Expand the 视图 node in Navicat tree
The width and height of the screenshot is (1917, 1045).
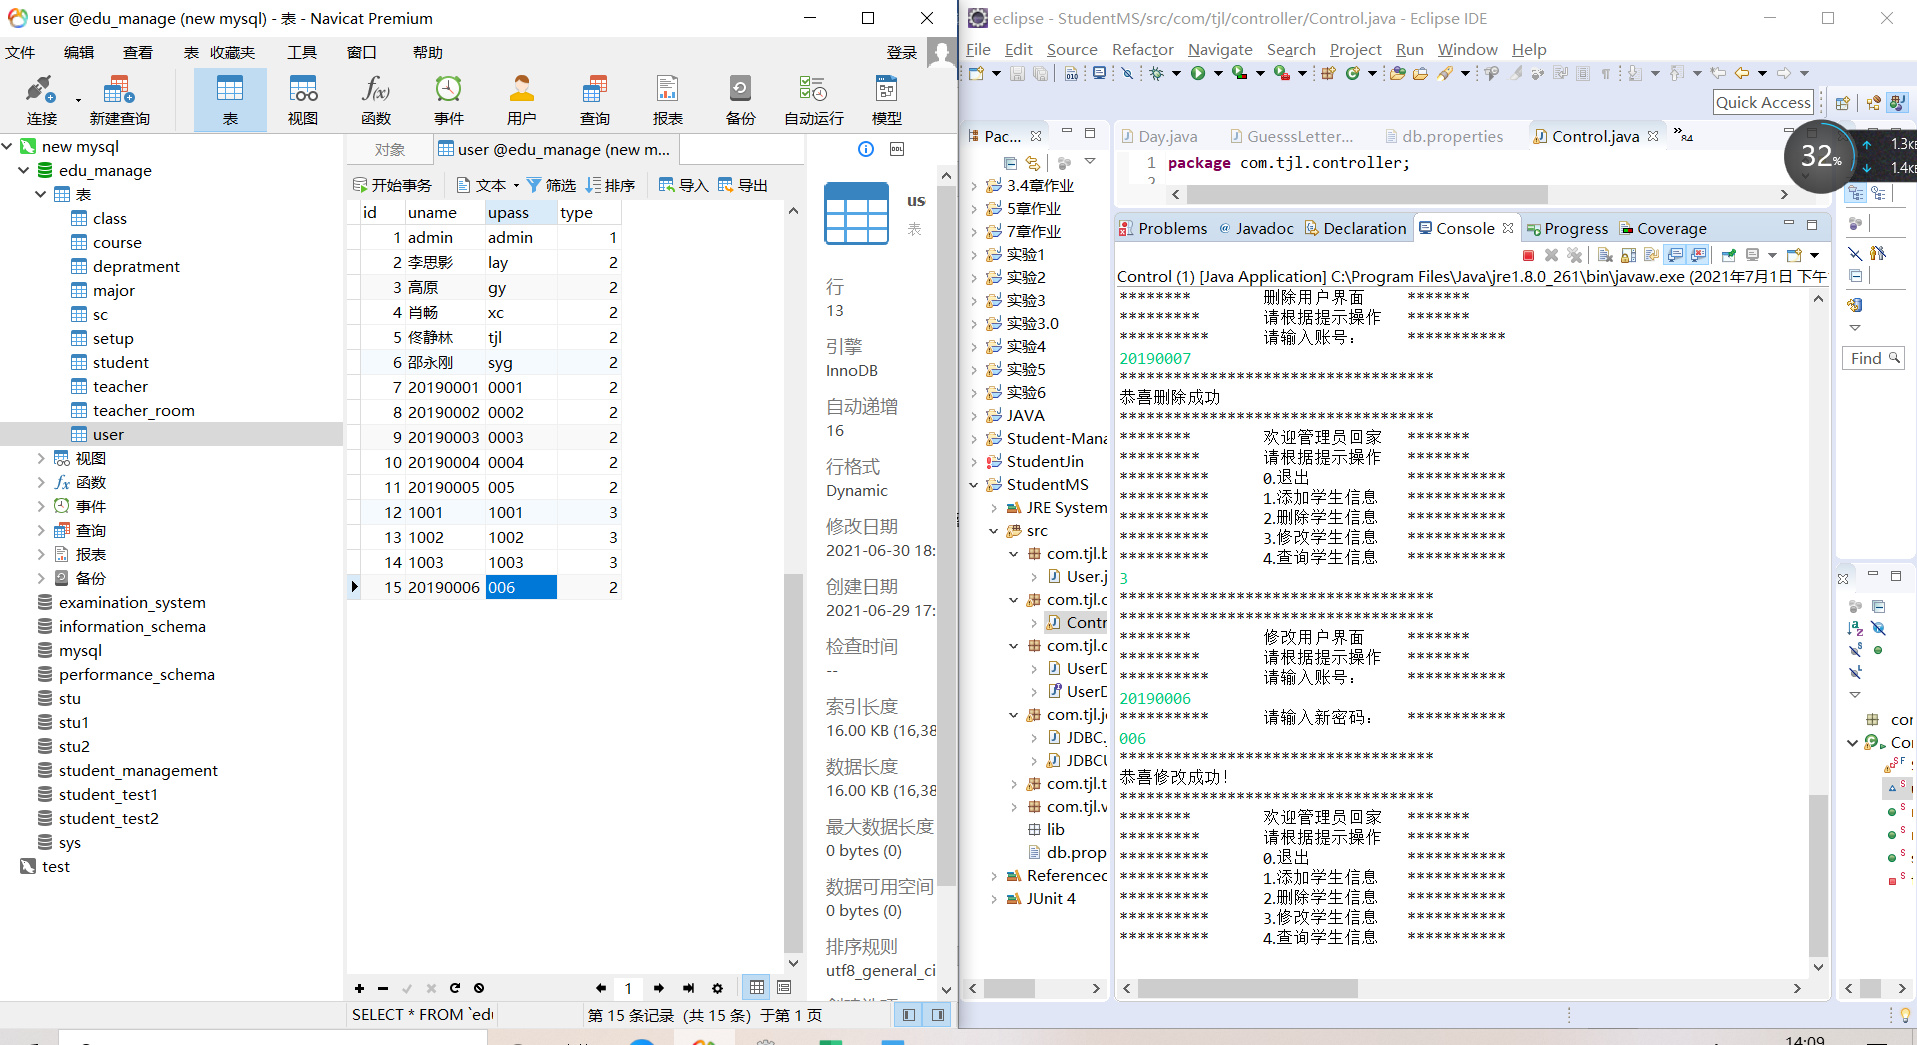[40, 458]
